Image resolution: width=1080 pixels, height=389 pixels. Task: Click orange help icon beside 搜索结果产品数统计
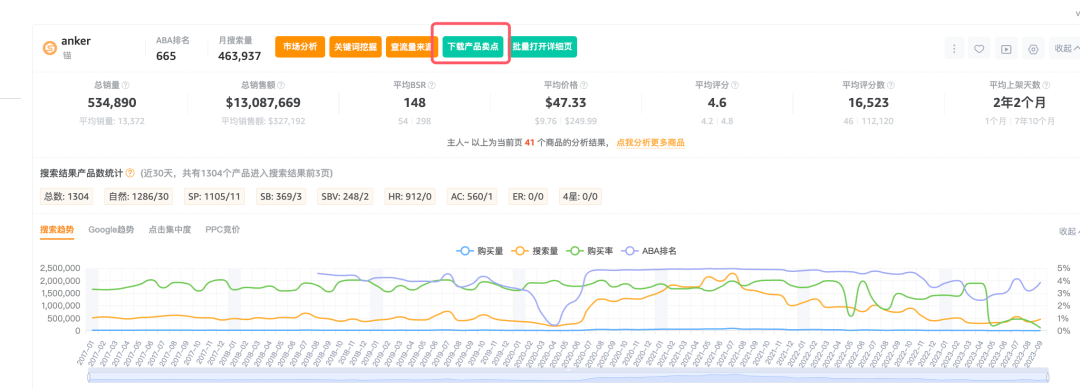click(x=130, y=173)
